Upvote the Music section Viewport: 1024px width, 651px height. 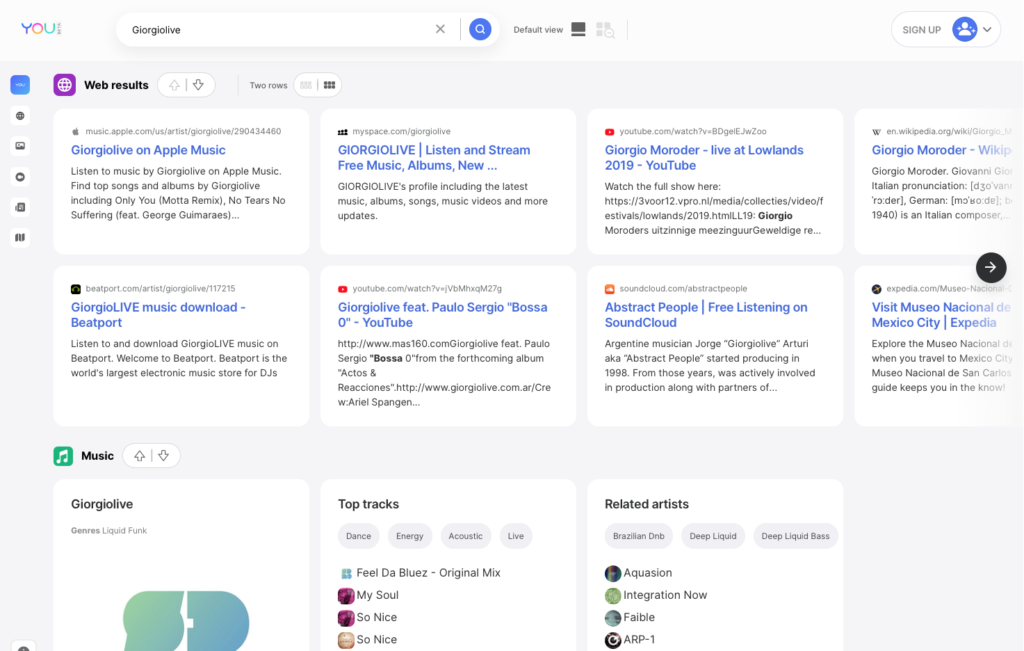click(x=140, y=456)
